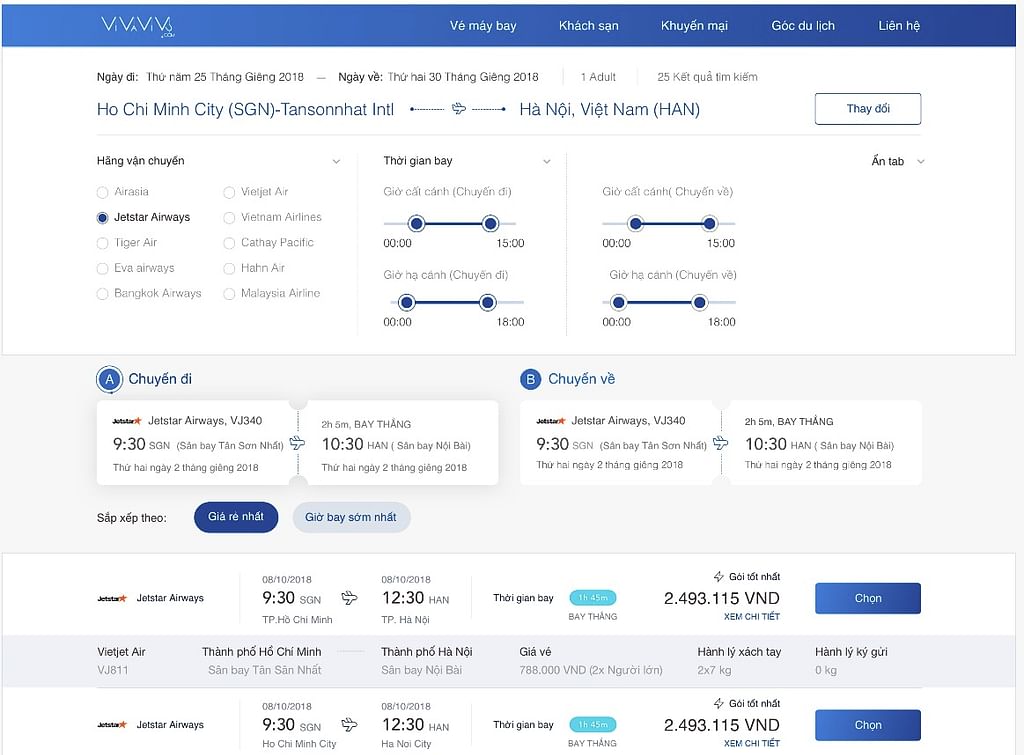Sort results by Giờ bay sớm nhất
Screen dimensions: 1024x755
[x=351, y=517]
